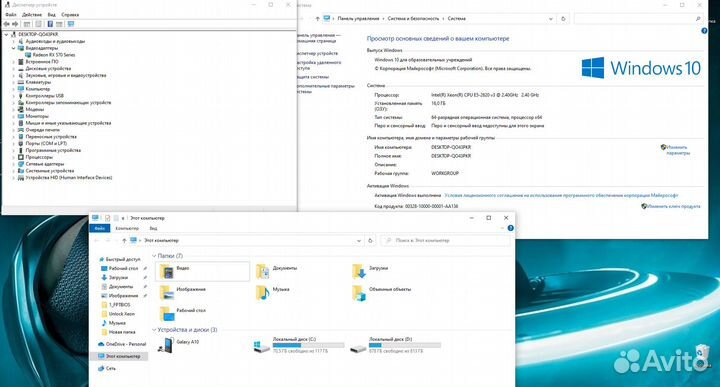Open the Справка menu in Device Manager
This screenshot has height=387, width=720.
[70, 15]
